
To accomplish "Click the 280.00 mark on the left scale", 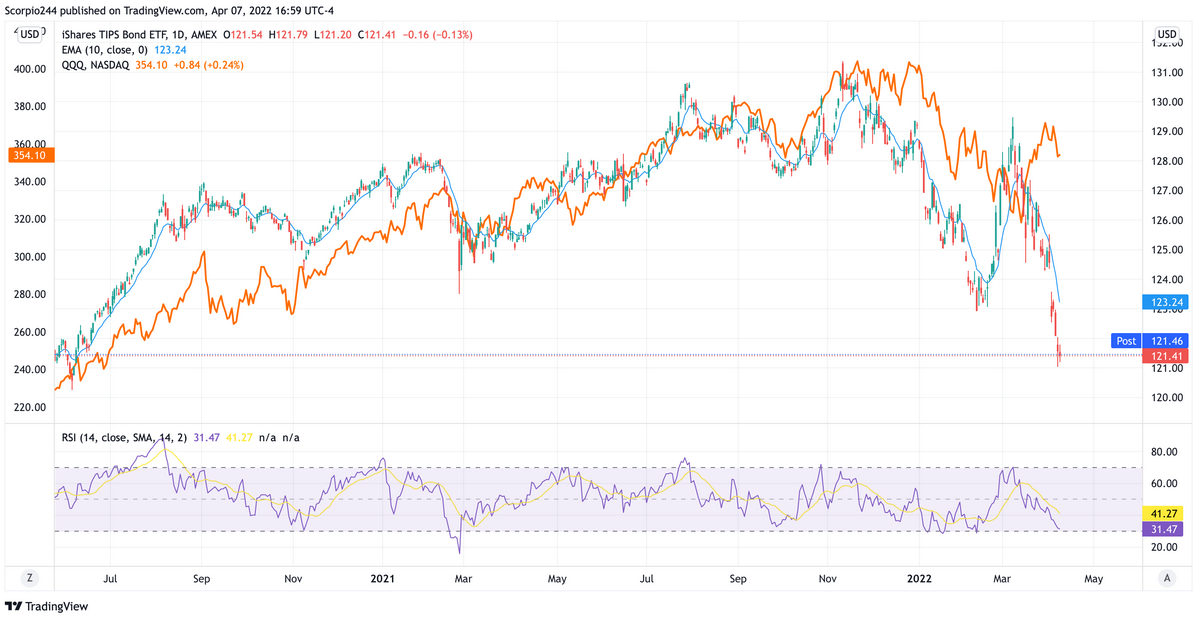I will click(x=32, y=294).
